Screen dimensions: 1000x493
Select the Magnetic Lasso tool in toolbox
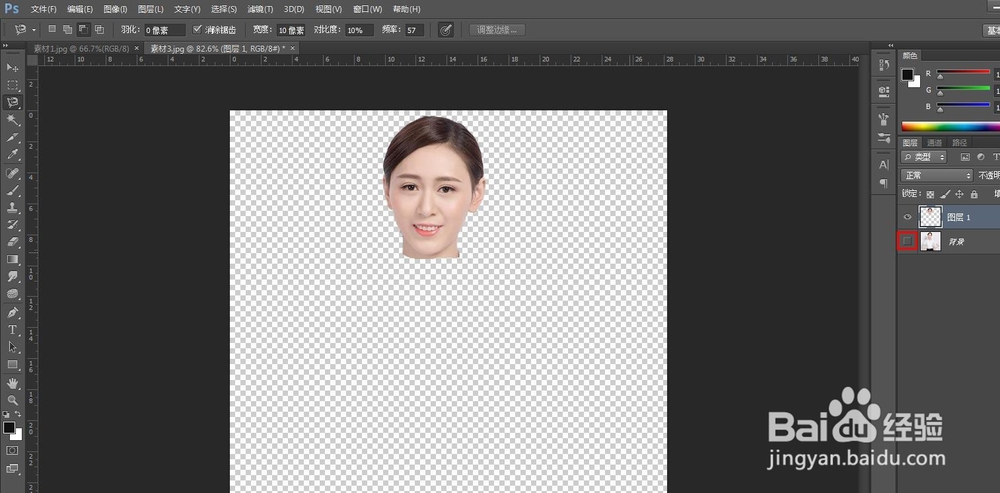12,102
